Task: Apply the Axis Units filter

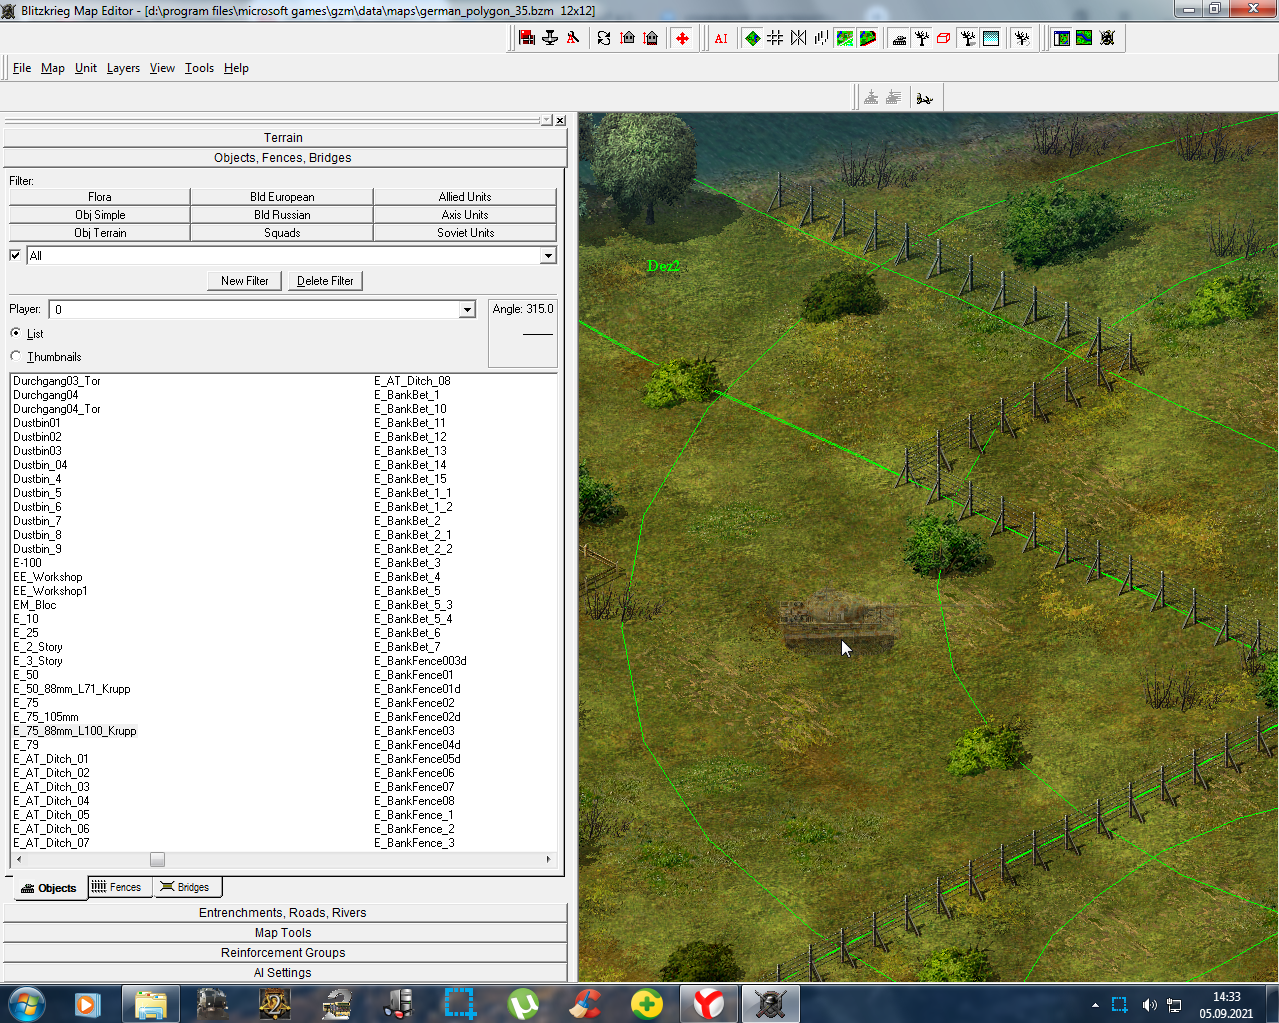Action: 465,215
